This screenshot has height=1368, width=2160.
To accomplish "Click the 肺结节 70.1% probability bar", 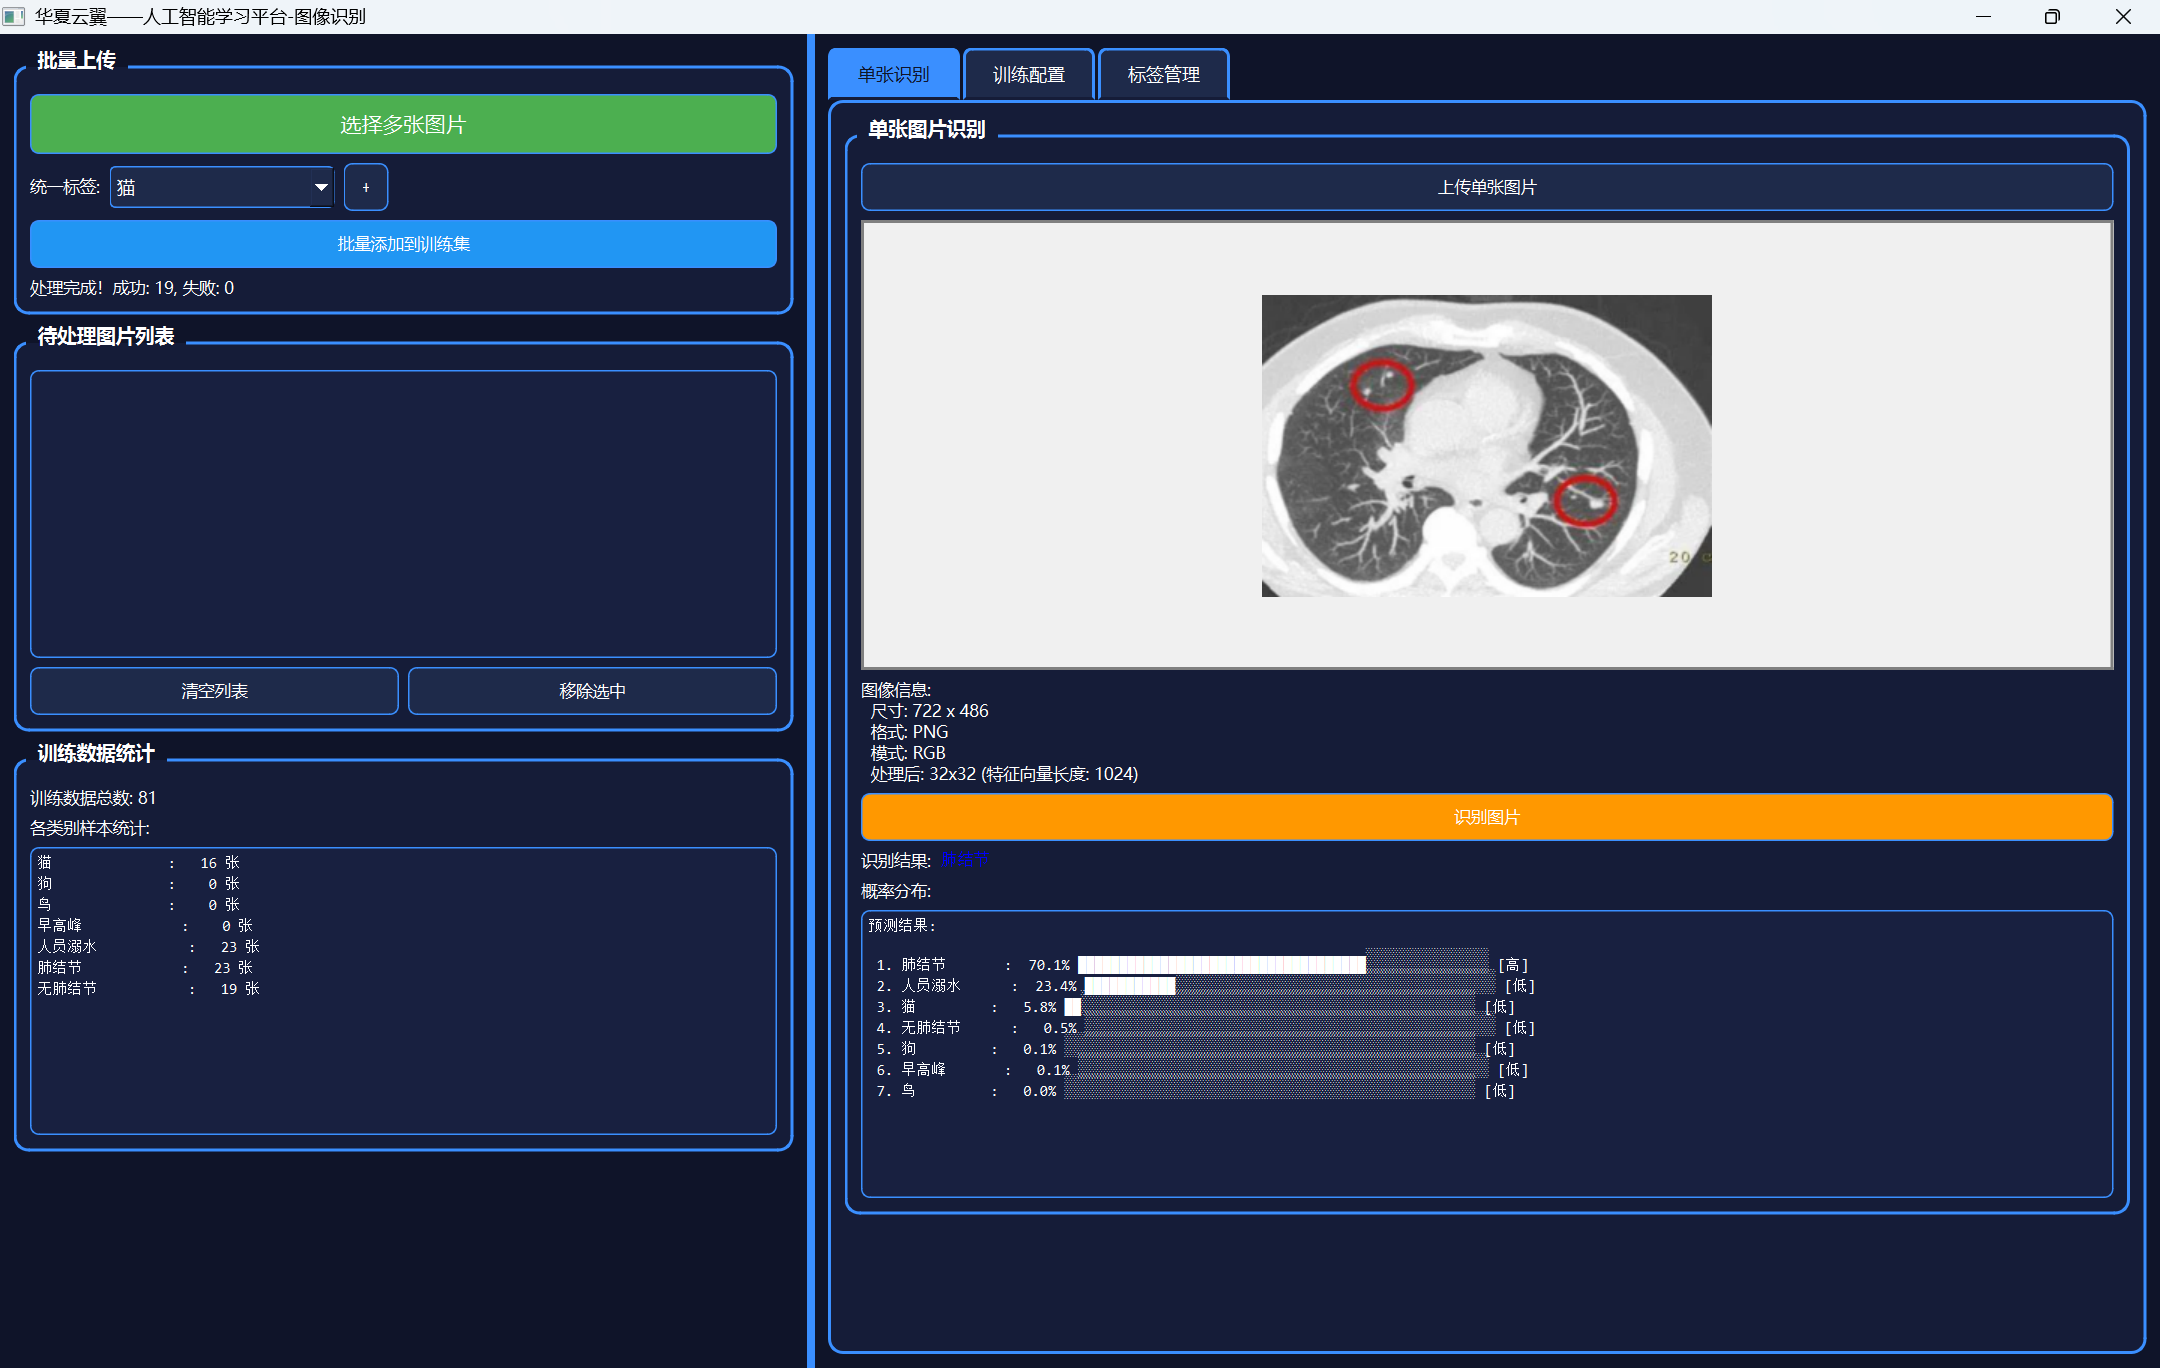I will pyautogui.click(x=1221, y=965).
